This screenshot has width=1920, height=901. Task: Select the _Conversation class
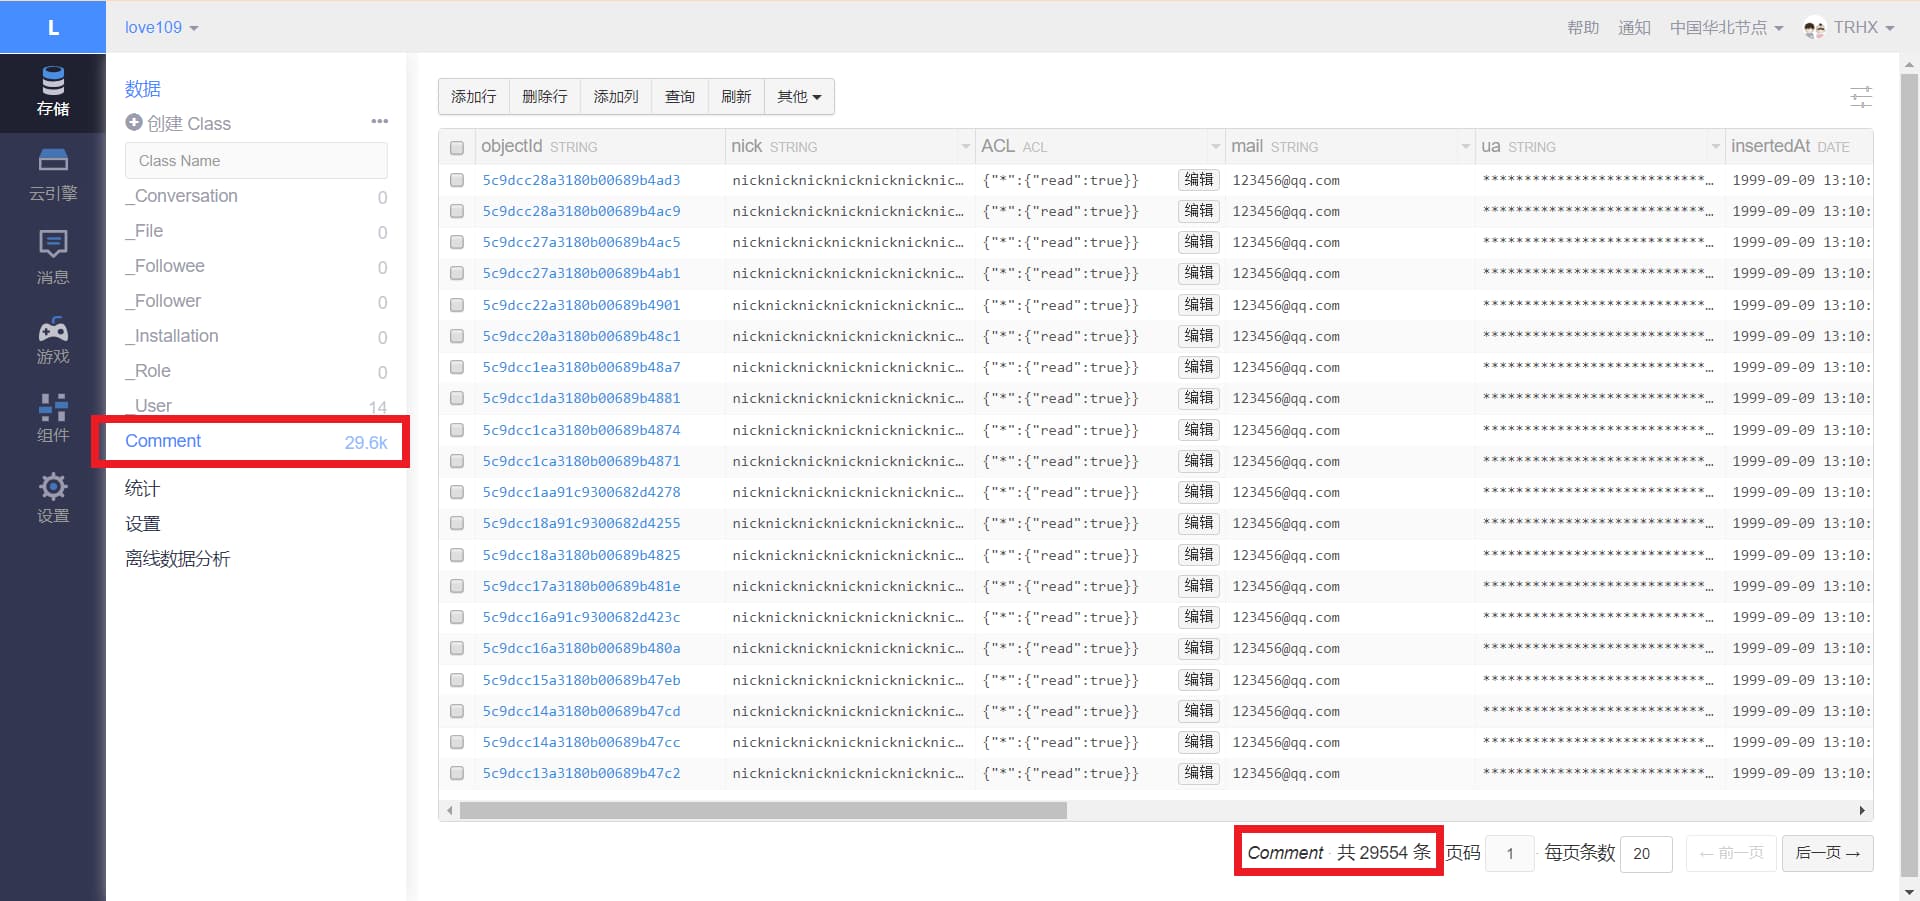(256, 196)
